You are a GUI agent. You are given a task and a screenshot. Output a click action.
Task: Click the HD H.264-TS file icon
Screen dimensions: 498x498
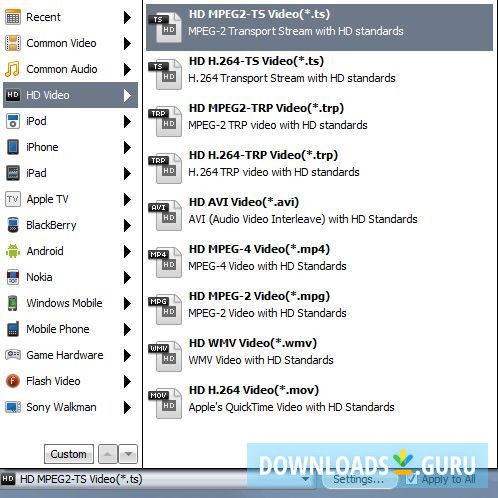(x=165, y=74)
